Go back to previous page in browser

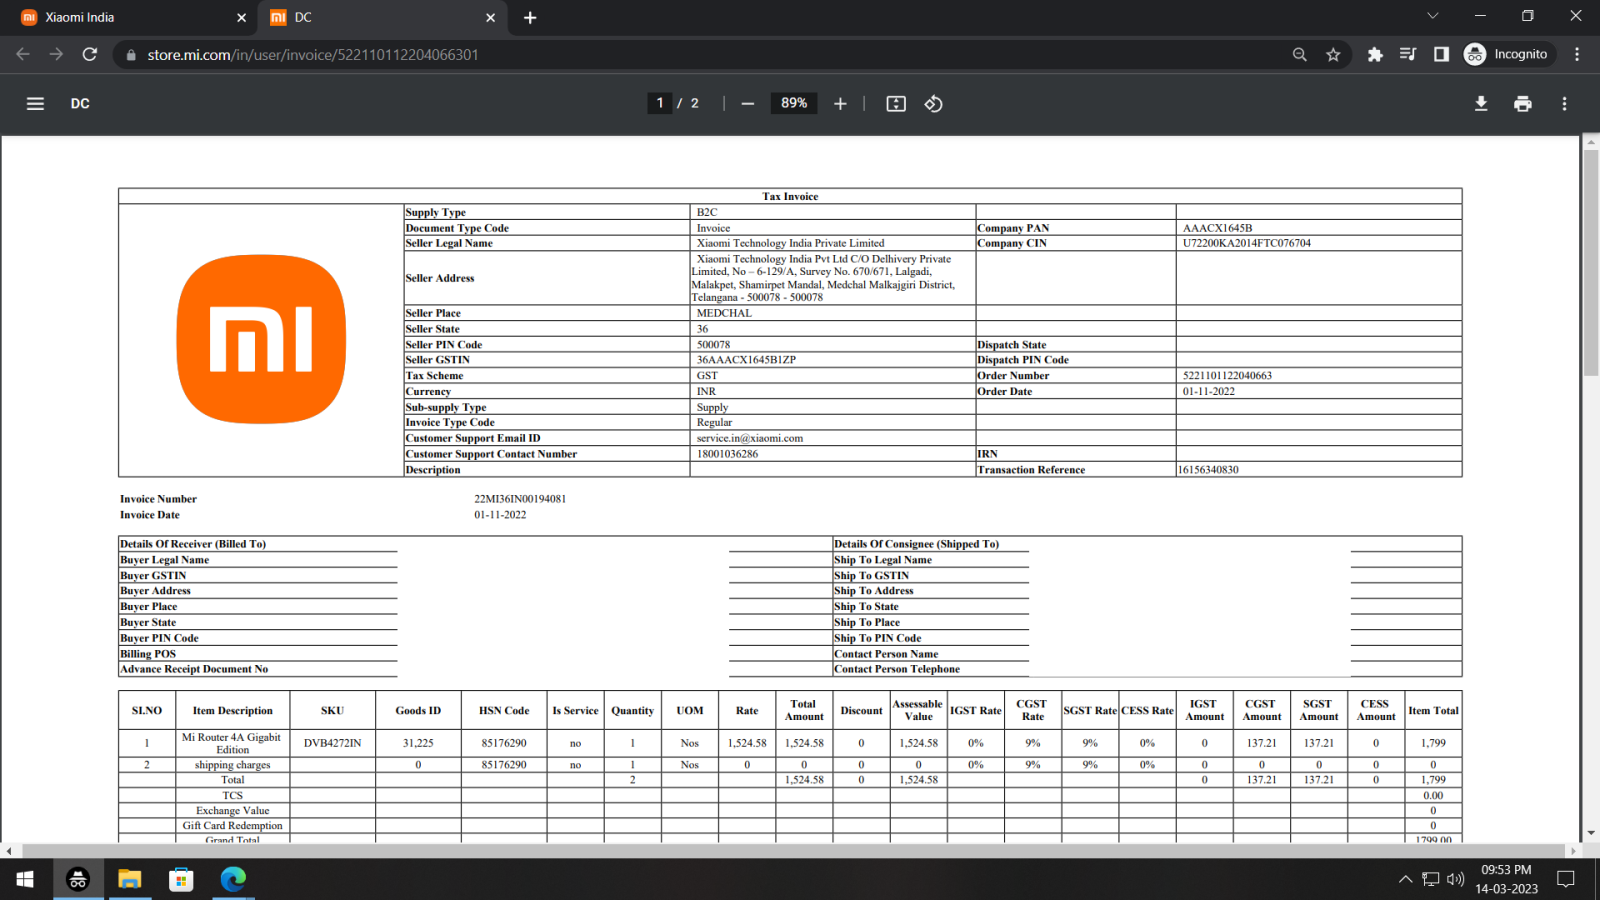(23, 54)
